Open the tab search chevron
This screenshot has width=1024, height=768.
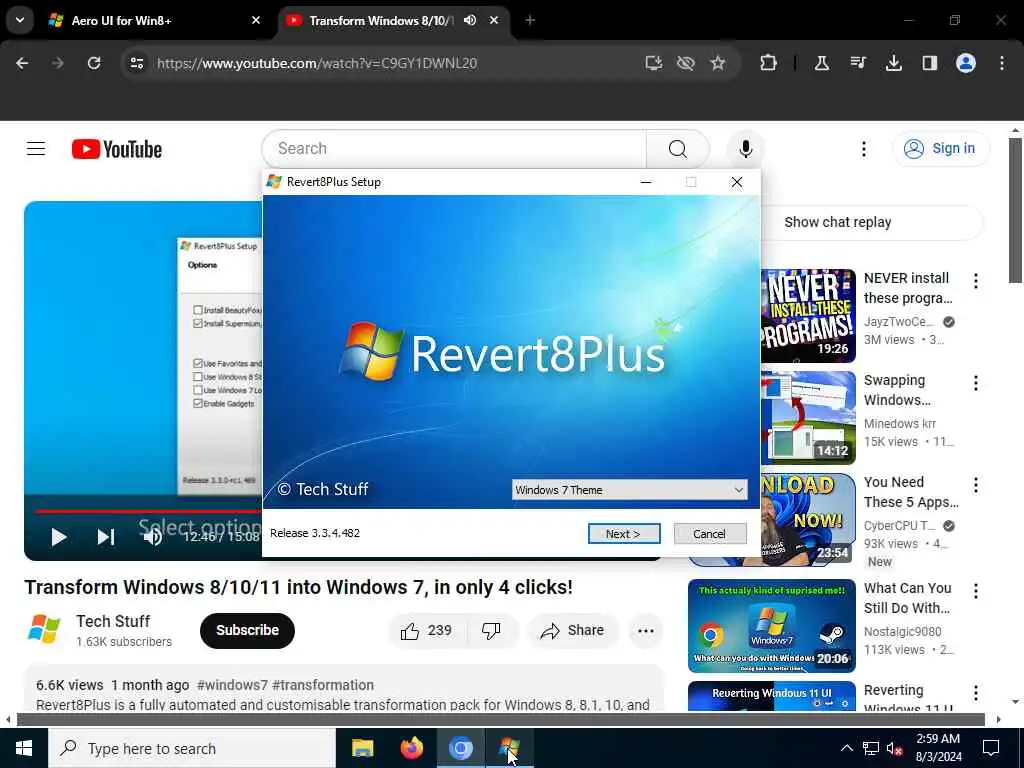pos(20,20)
